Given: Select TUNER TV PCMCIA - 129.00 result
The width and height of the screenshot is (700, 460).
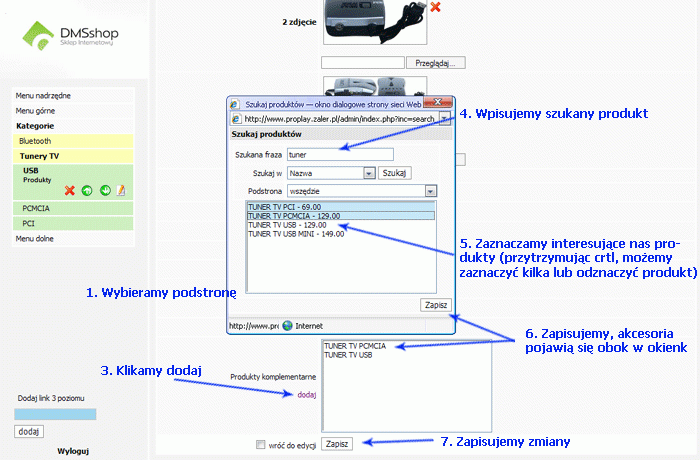Looking at the screenshot, I should point(341,216).
